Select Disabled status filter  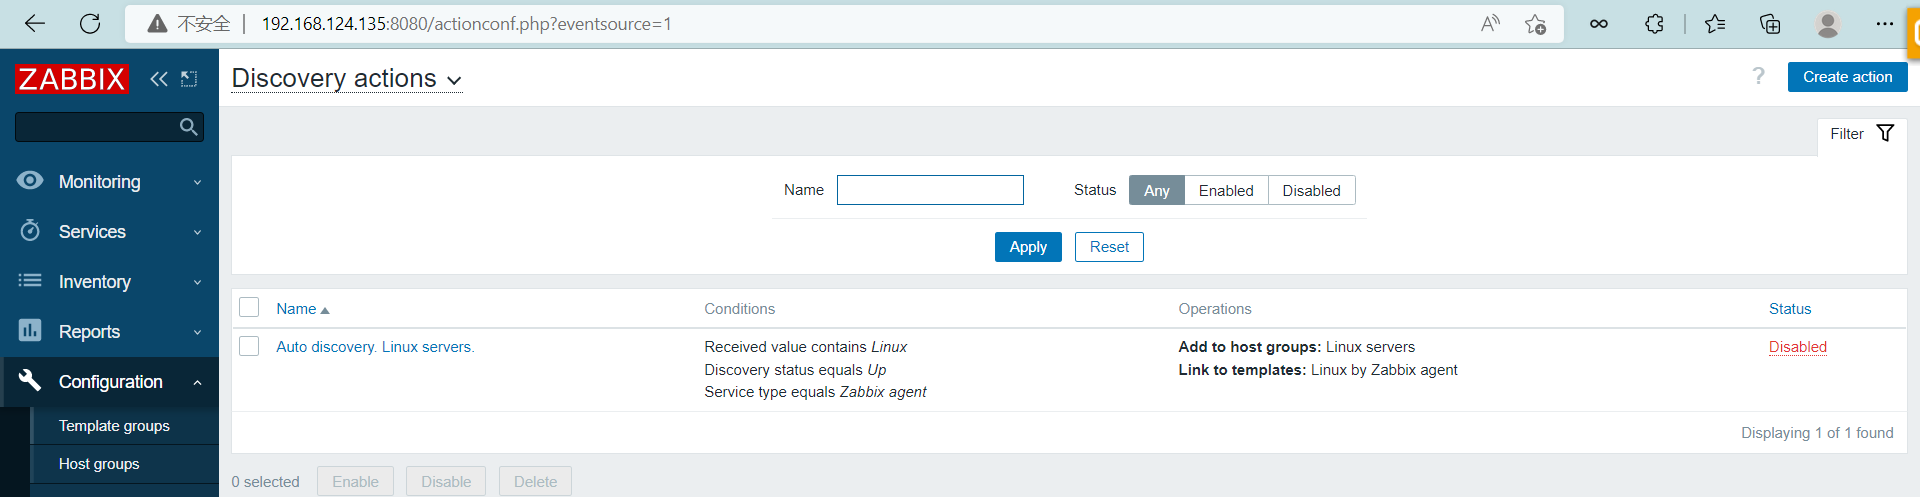(x=1311, y=191)
